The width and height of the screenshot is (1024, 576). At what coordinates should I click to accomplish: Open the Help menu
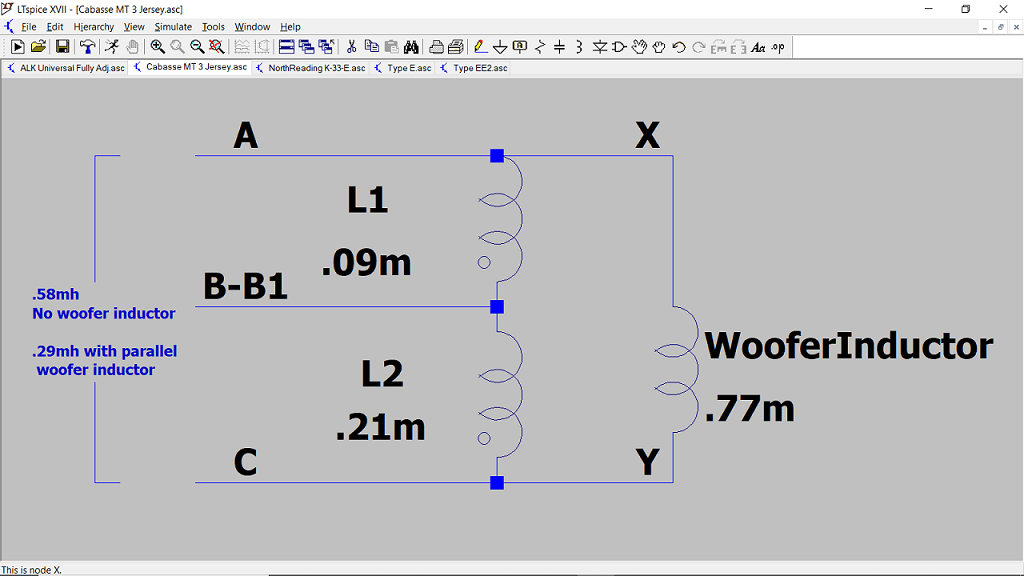290,27
